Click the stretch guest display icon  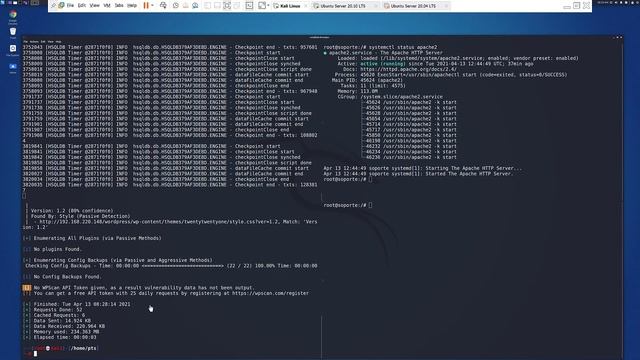[x=262, y=6]
